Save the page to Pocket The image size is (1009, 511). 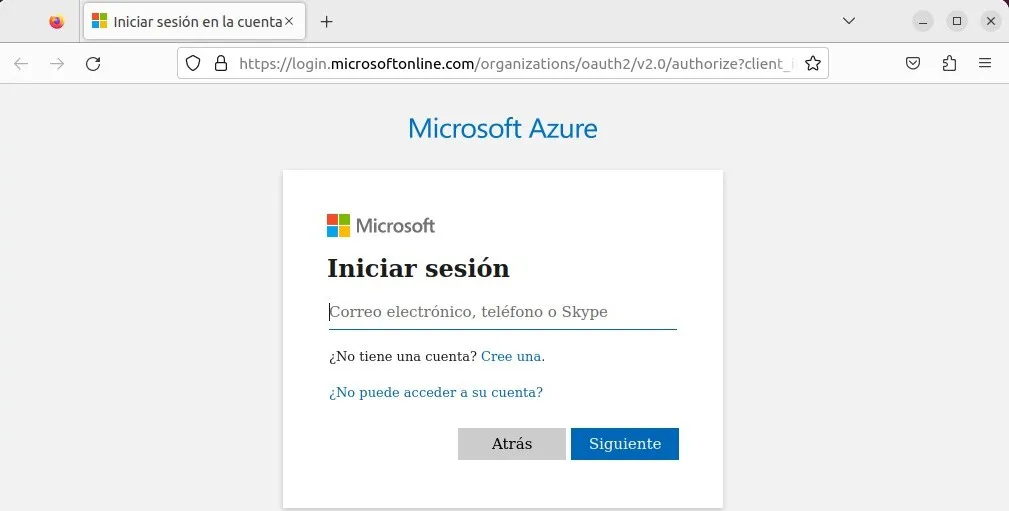(x=913, y=64)
